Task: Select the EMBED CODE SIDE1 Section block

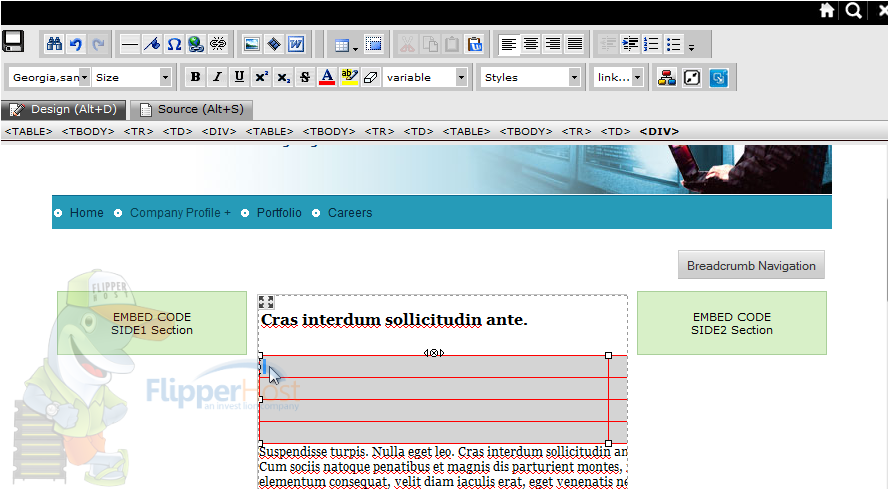Action: [x=152, y=323]
